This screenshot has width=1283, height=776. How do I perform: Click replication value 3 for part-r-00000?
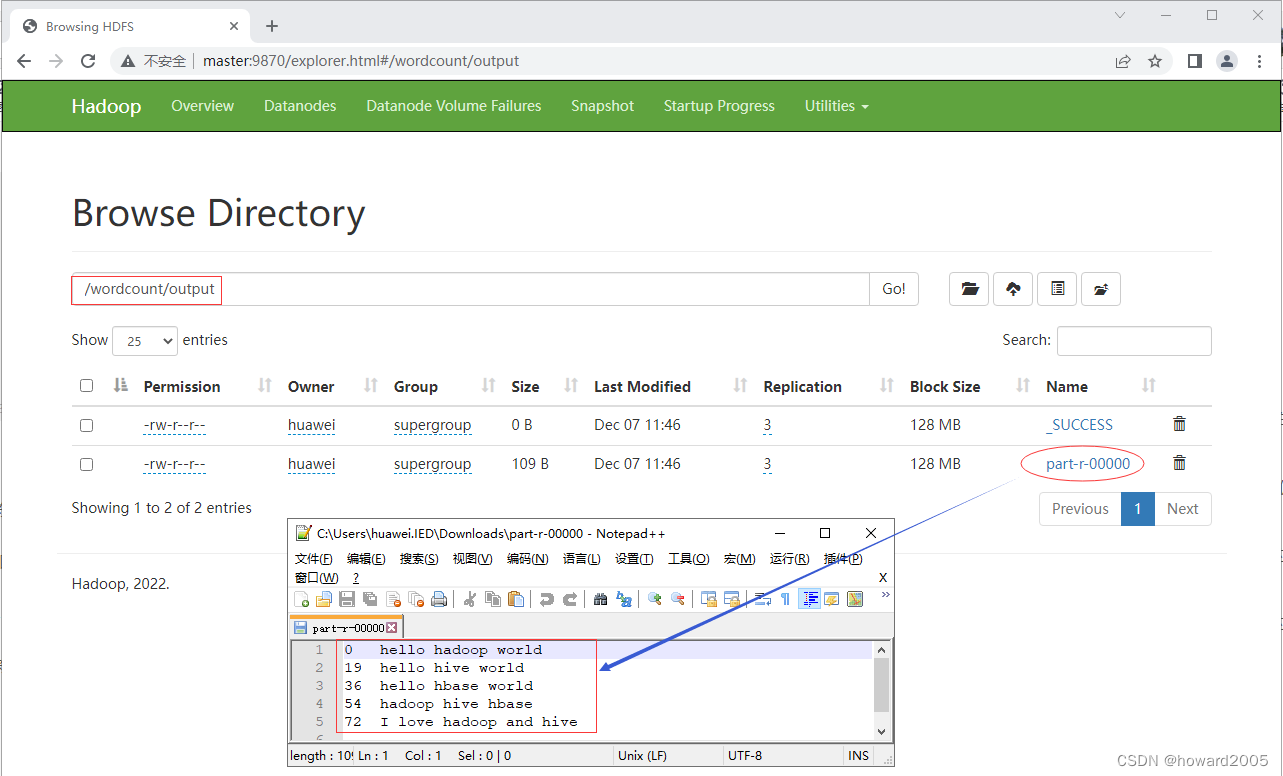tap(767, 464)
